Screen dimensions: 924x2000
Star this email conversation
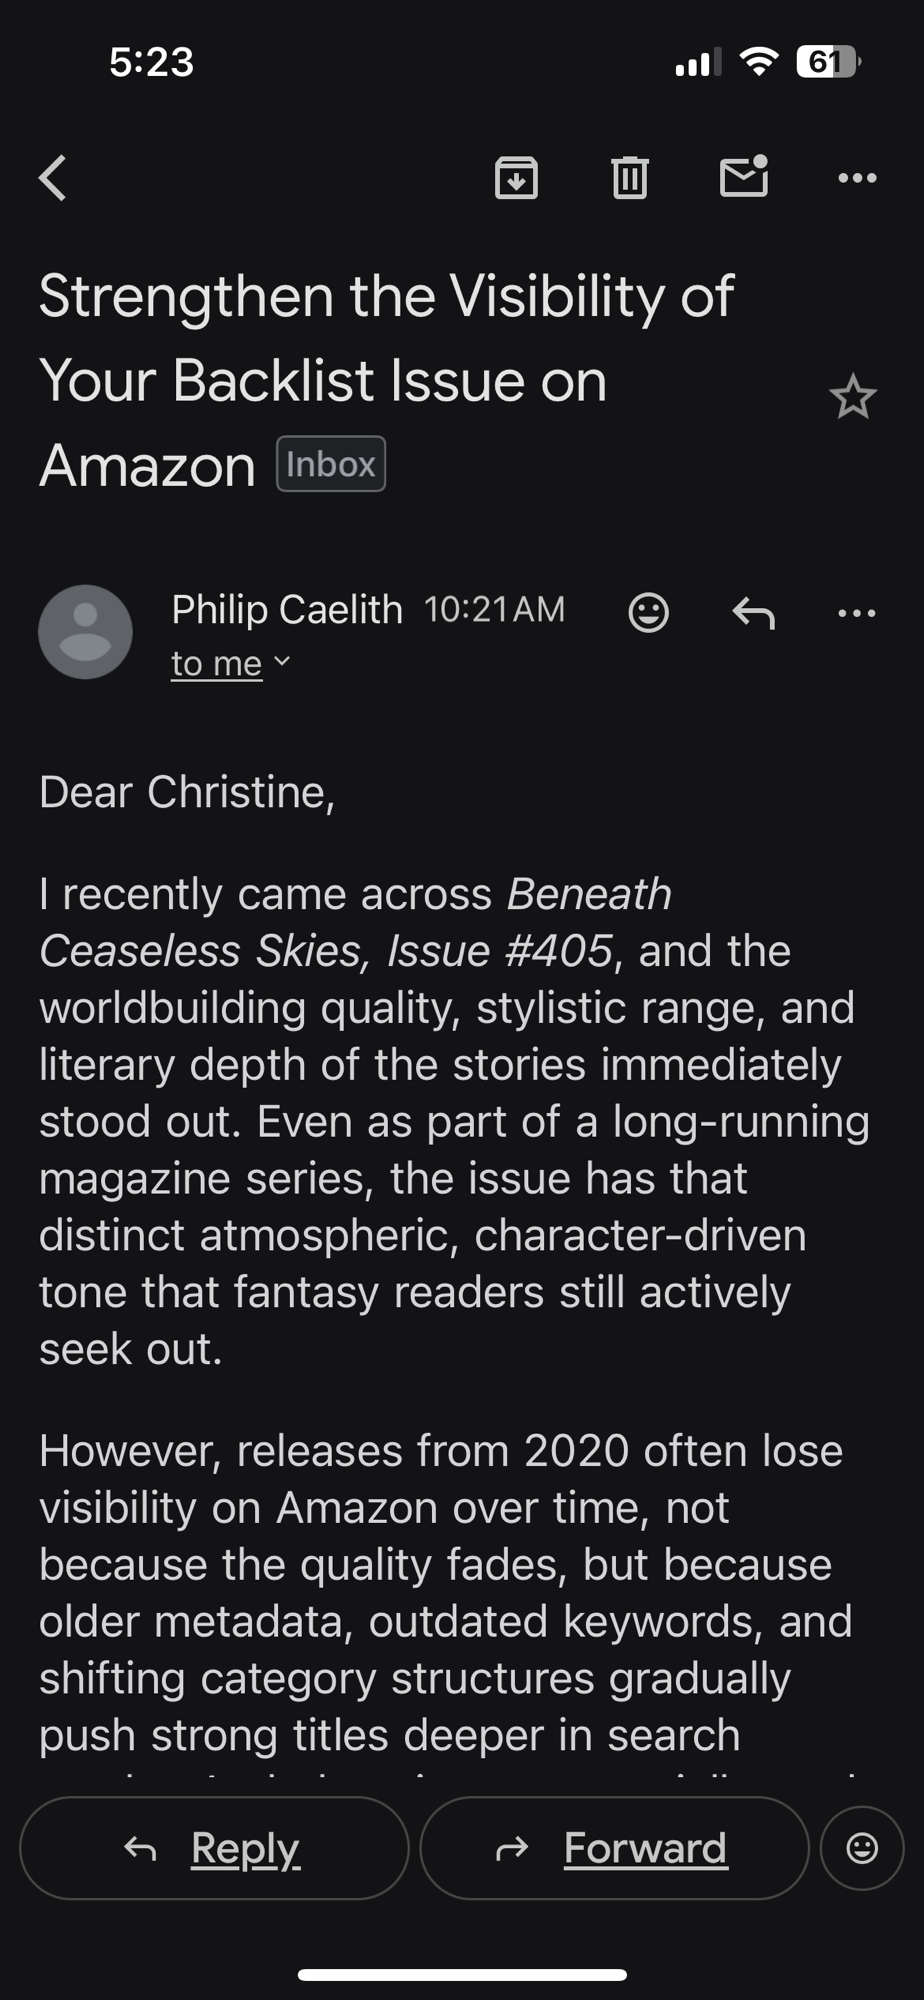(852, 397)
